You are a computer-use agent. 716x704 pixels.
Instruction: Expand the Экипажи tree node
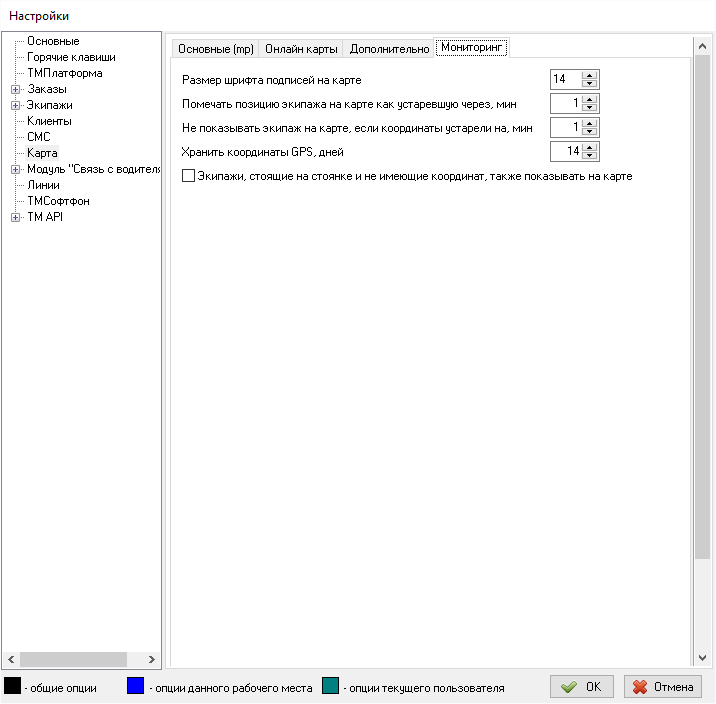coord(15,105)
